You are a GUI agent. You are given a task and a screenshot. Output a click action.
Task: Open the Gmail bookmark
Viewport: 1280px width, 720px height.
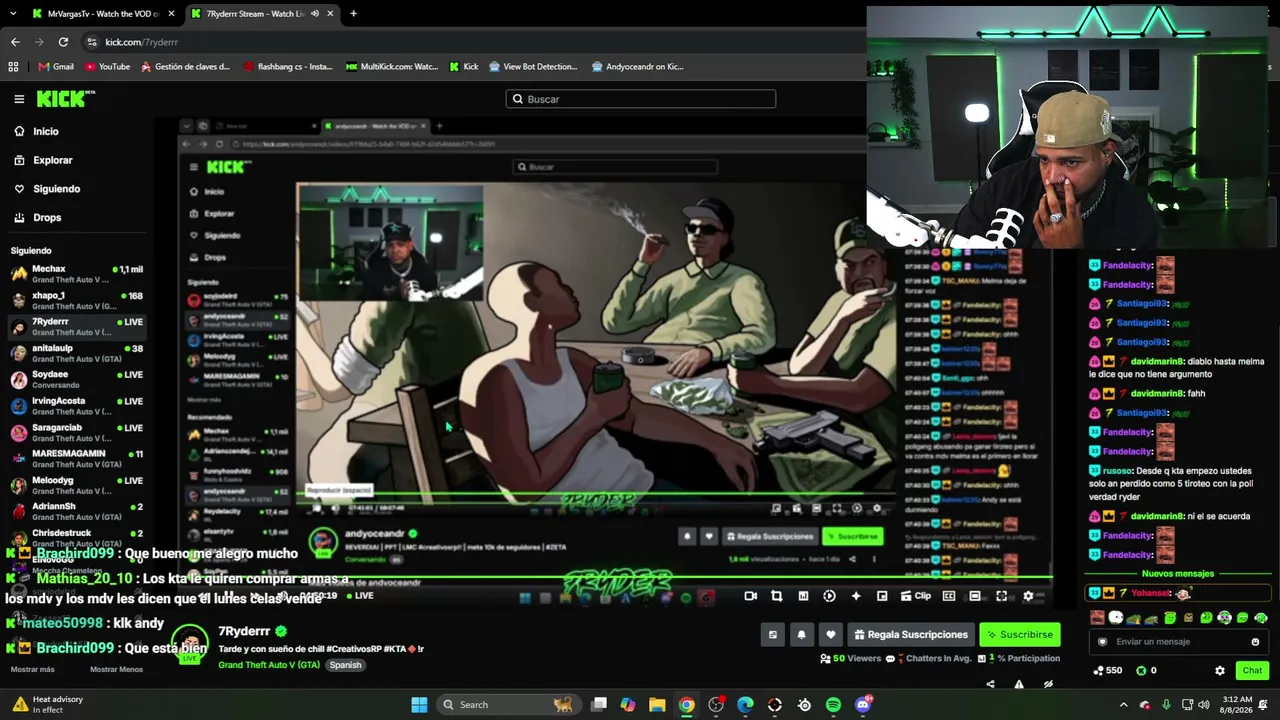coord(56,67)
